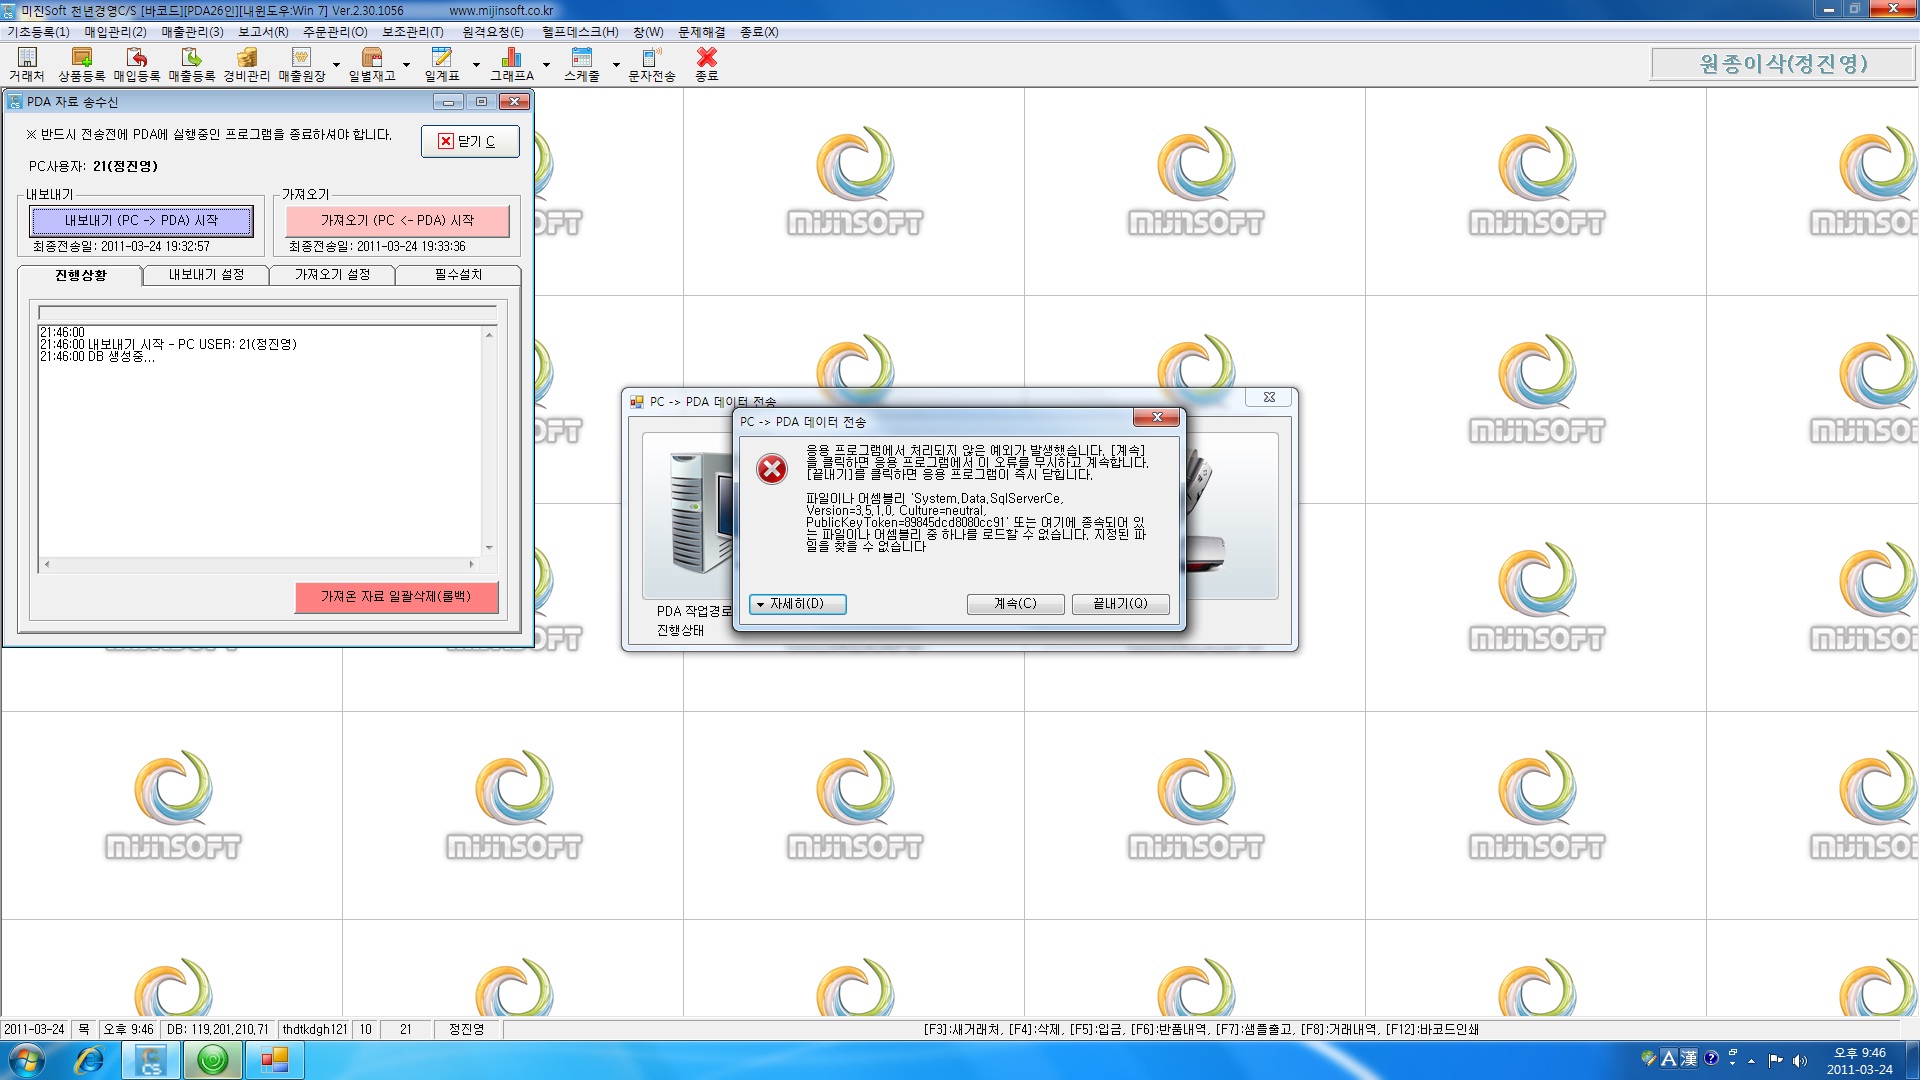Open the 보고서(R) menu
This screenshot has width=1920, height=1080.
click(263, 32)
